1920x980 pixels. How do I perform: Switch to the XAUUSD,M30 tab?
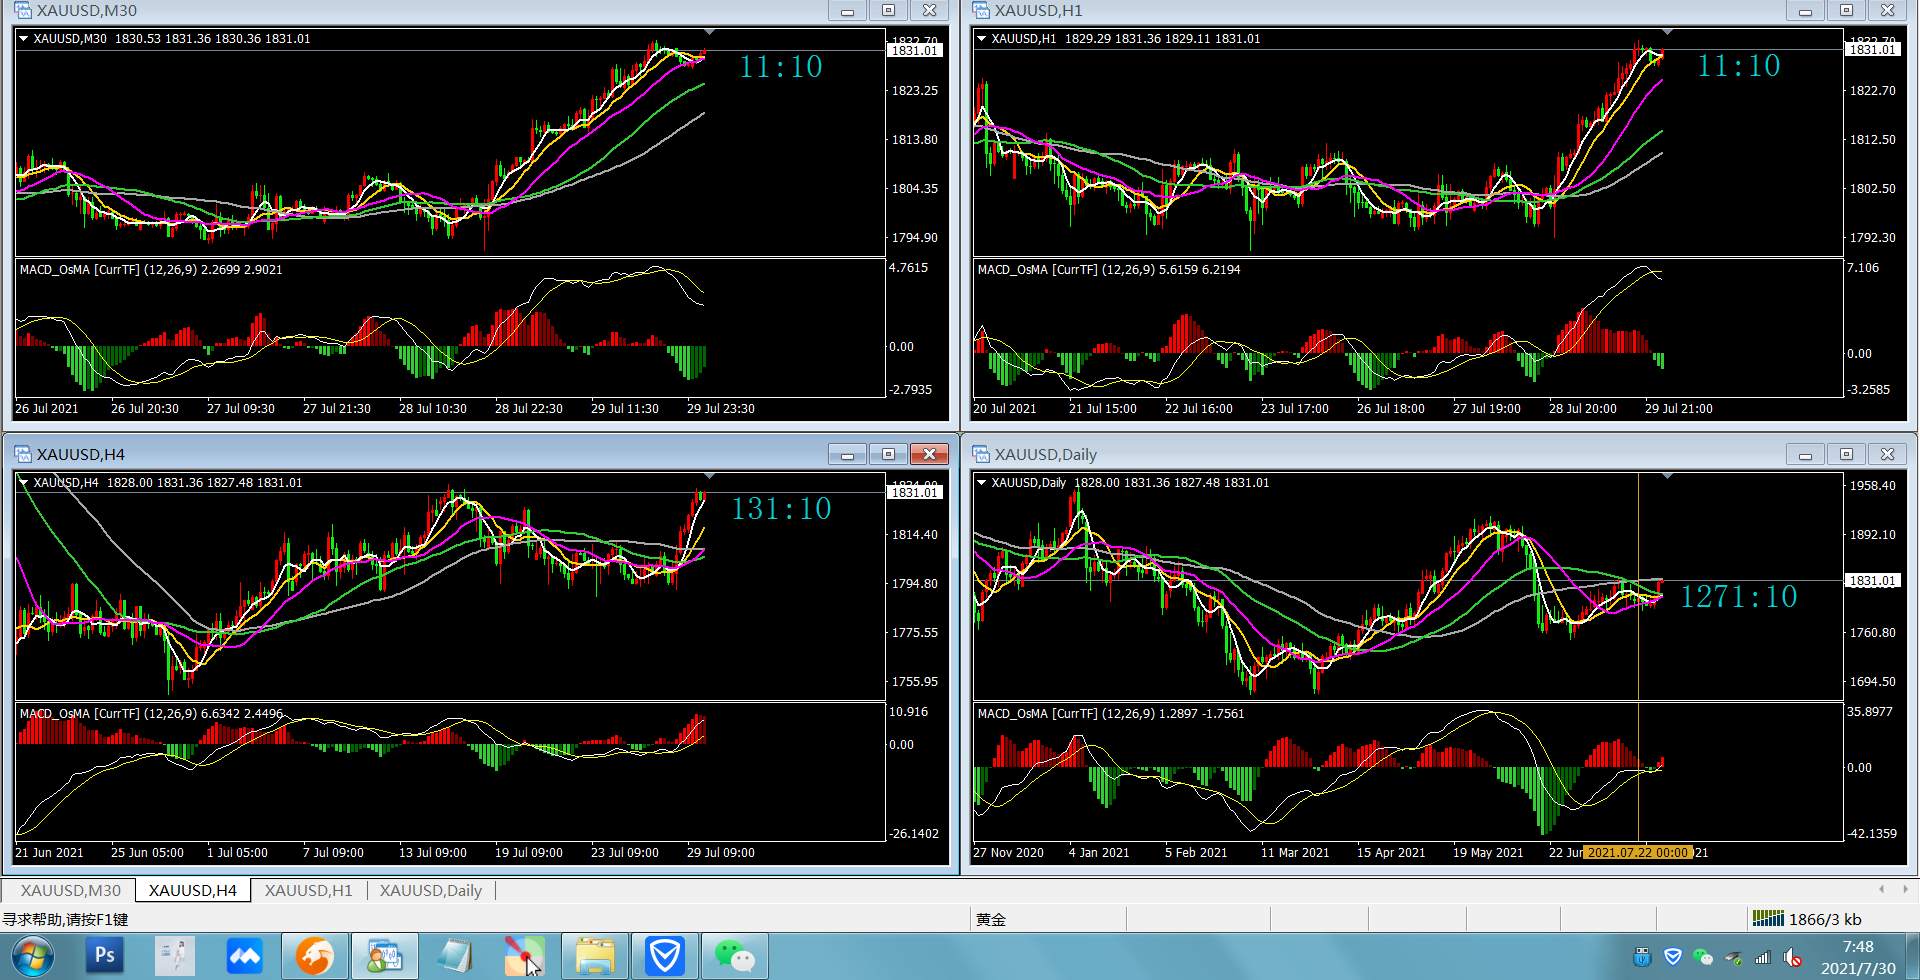[70, 890]
